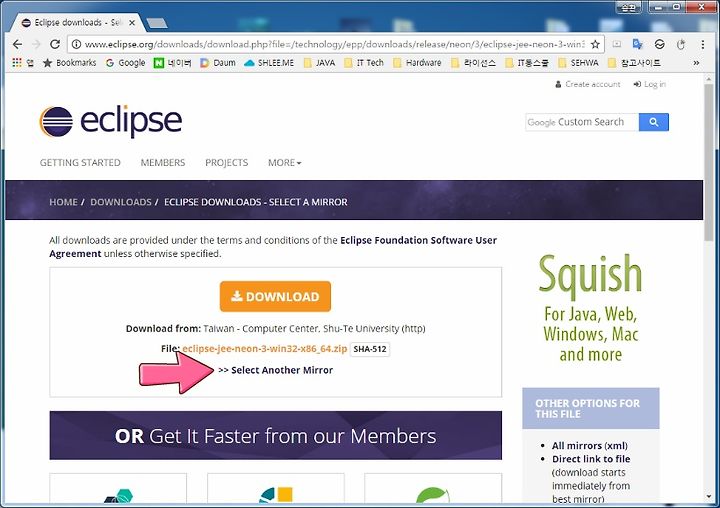Click the browser Forward arrow
The width and height of the screenshot is (720, 508).
(36, 44)
